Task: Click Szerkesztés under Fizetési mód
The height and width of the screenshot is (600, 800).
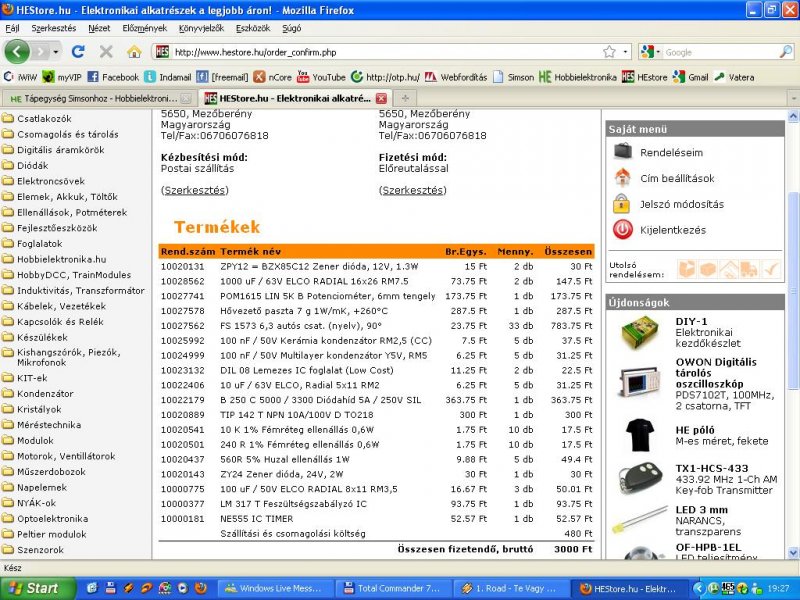Action: [x=413, y=190]
